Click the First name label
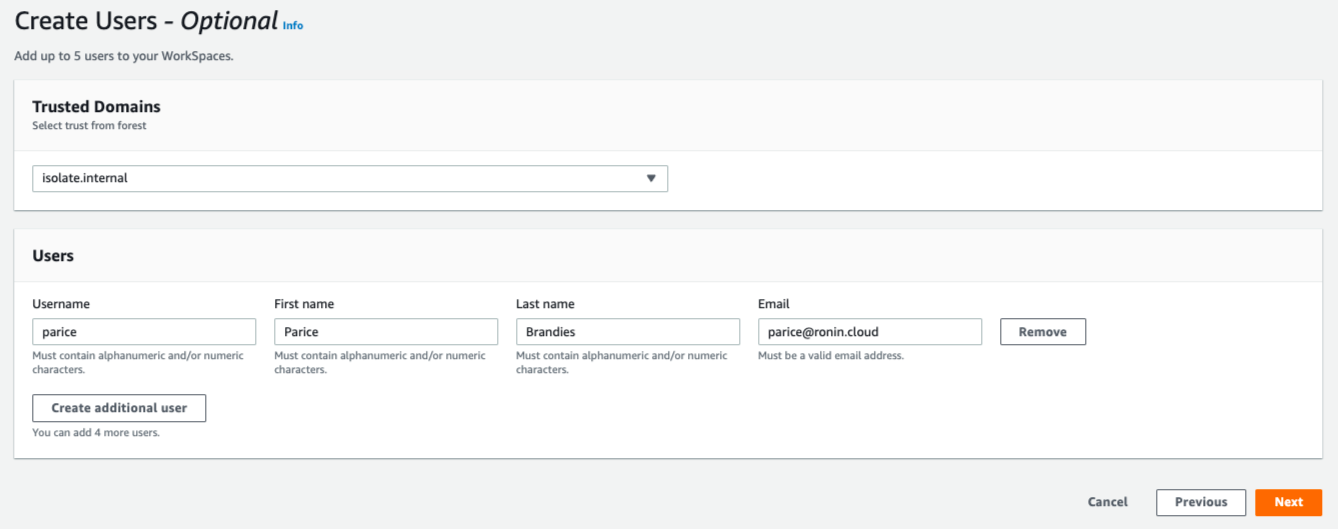This screenshot has width=1338, height=529. coord(304,304)
